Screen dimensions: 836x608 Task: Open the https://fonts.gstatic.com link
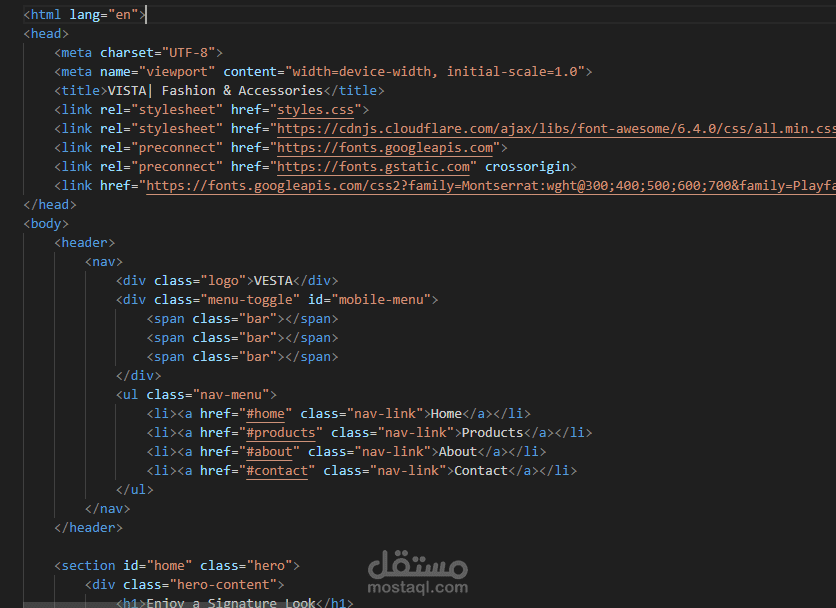coord(373,167)
